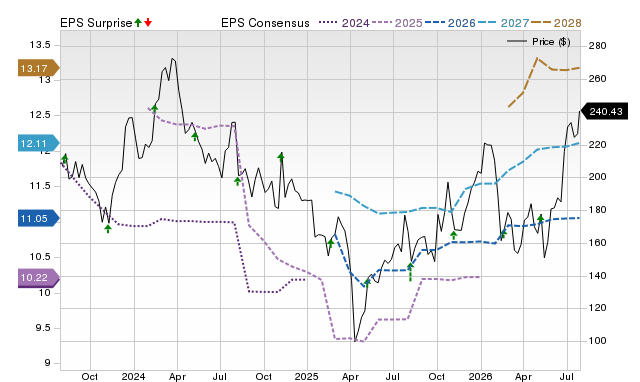The height and width of the screenshot is (382, 640).
Task: Click the EPS Surprise legend label
Action: [96, 23]
